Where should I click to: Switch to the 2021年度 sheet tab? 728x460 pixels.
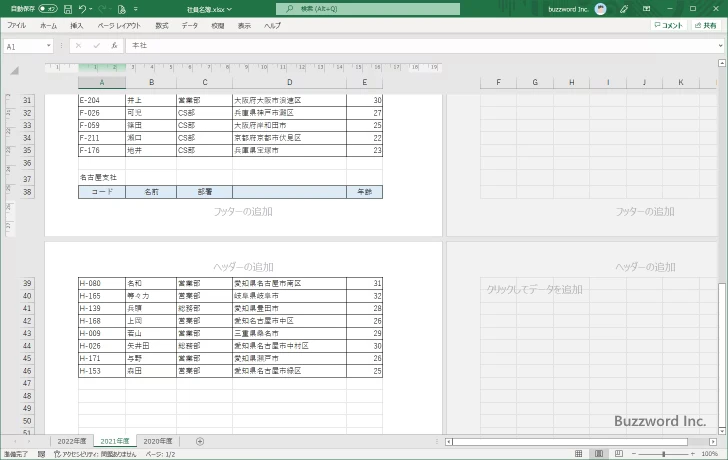tap(115, 441)
